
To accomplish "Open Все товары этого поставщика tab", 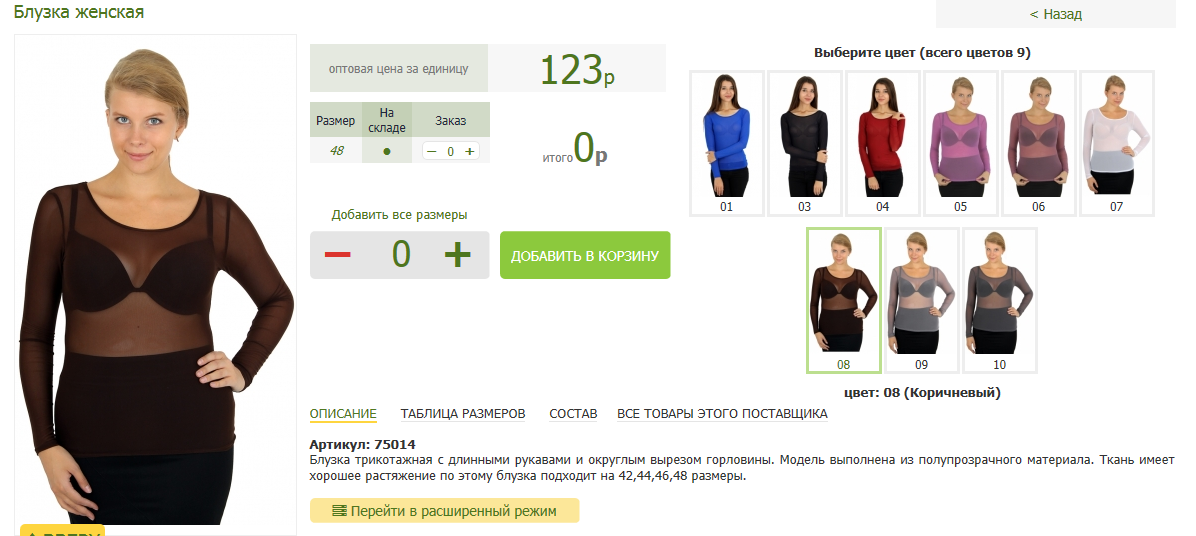I will click(x=722, y=414).
